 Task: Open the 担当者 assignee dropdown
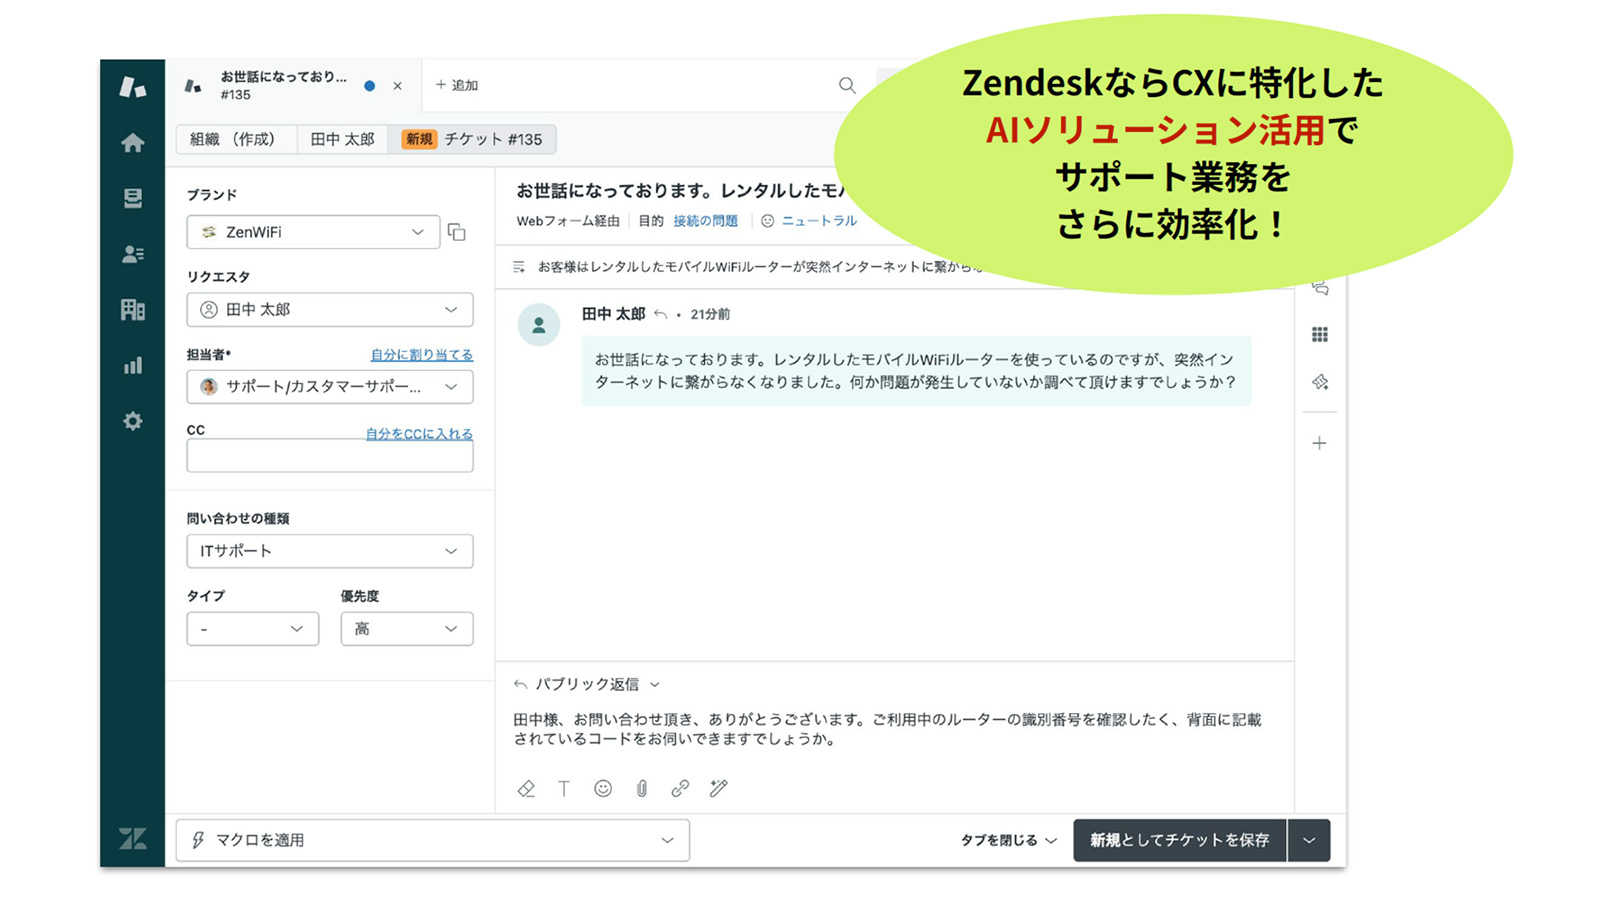coord(330,387)
